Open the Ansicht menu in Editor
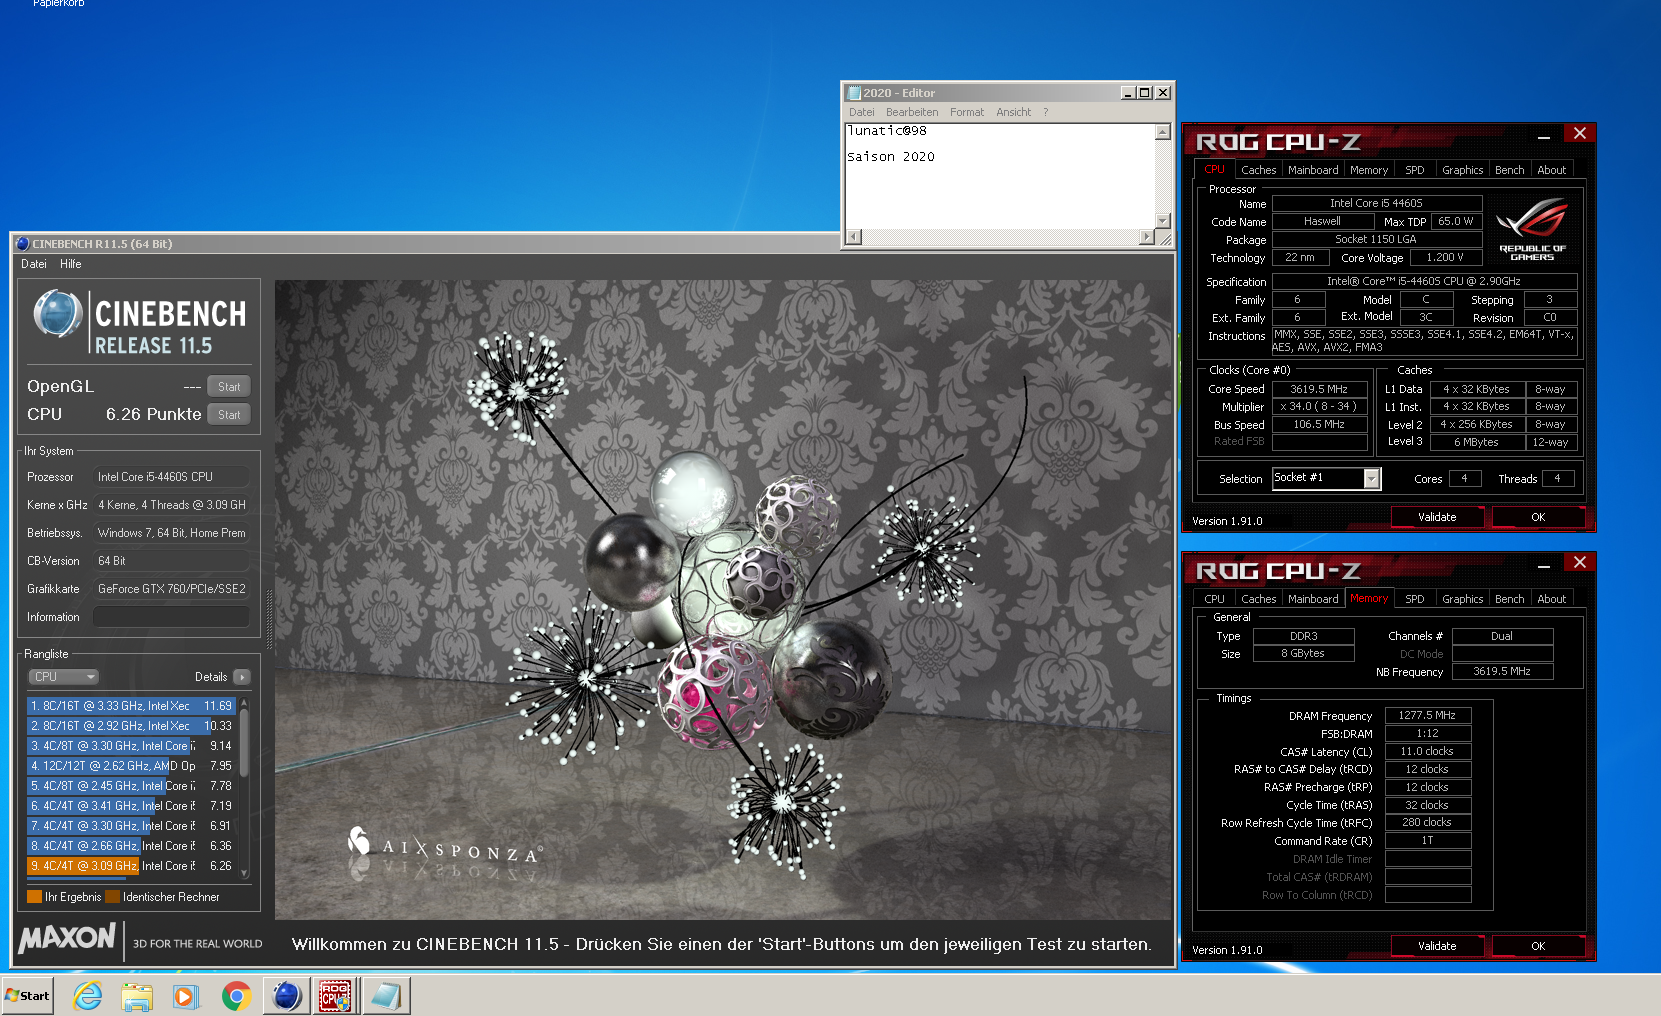 click(1013, 112)
